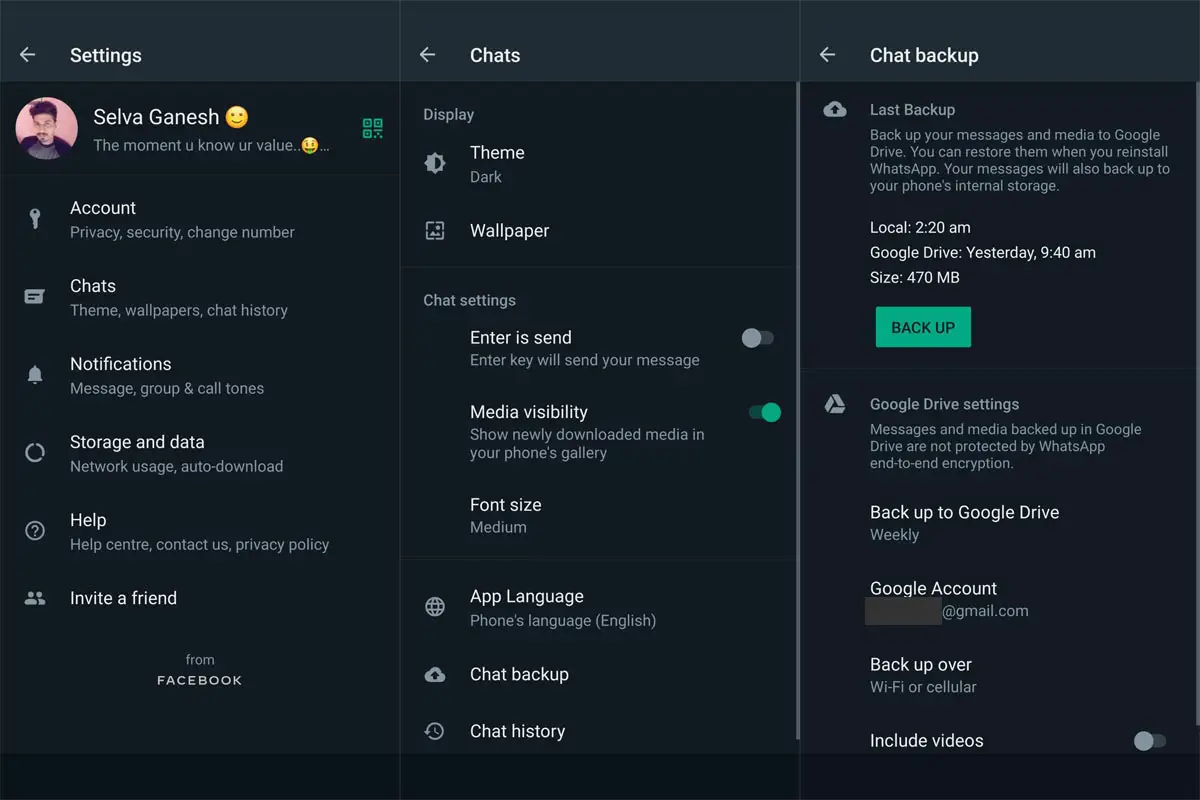Screen dimensions: 1200x800
Task: Click the Chat history clock icon
Action: coord(435,731)
